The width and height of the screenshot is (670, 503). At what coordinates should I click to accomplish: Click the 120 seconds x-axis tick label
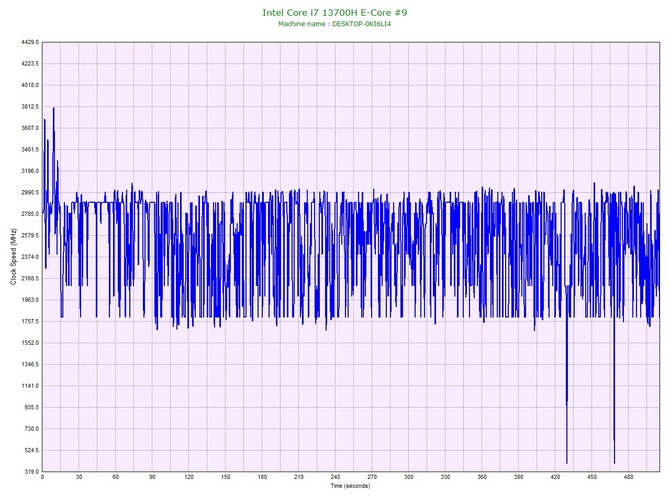tap(189, 477)
